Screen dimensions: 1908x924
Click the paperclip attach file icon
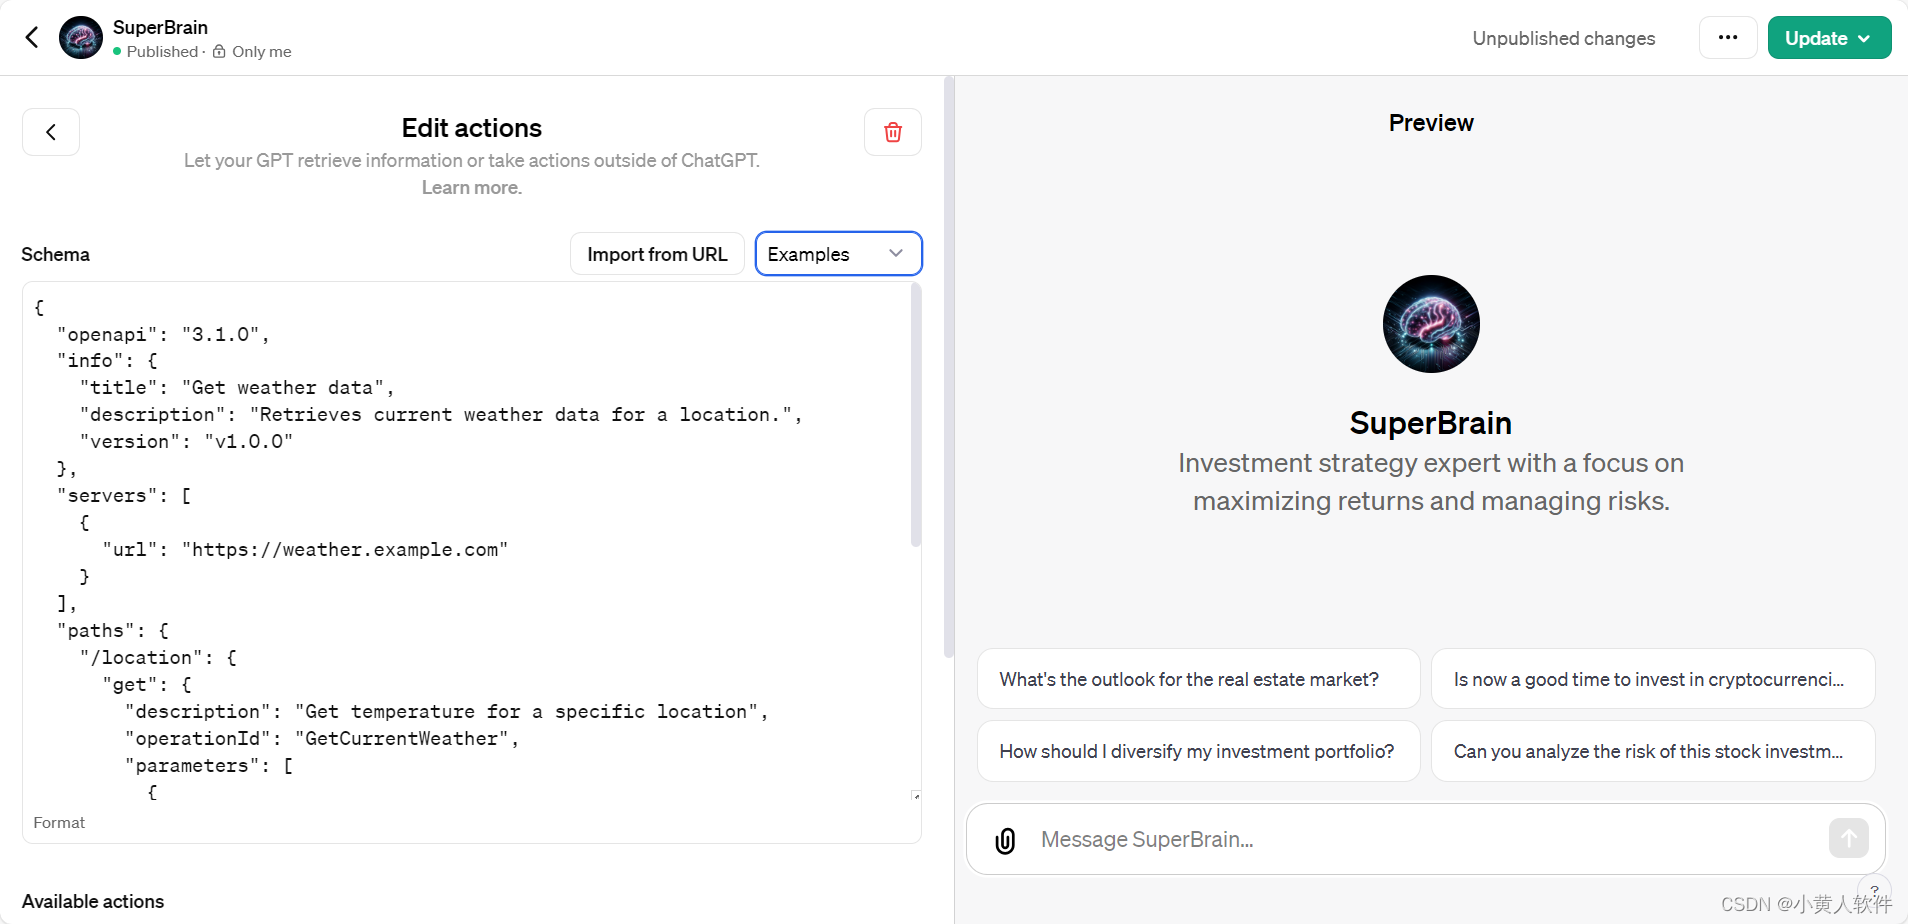click(x=1005, y=840)
